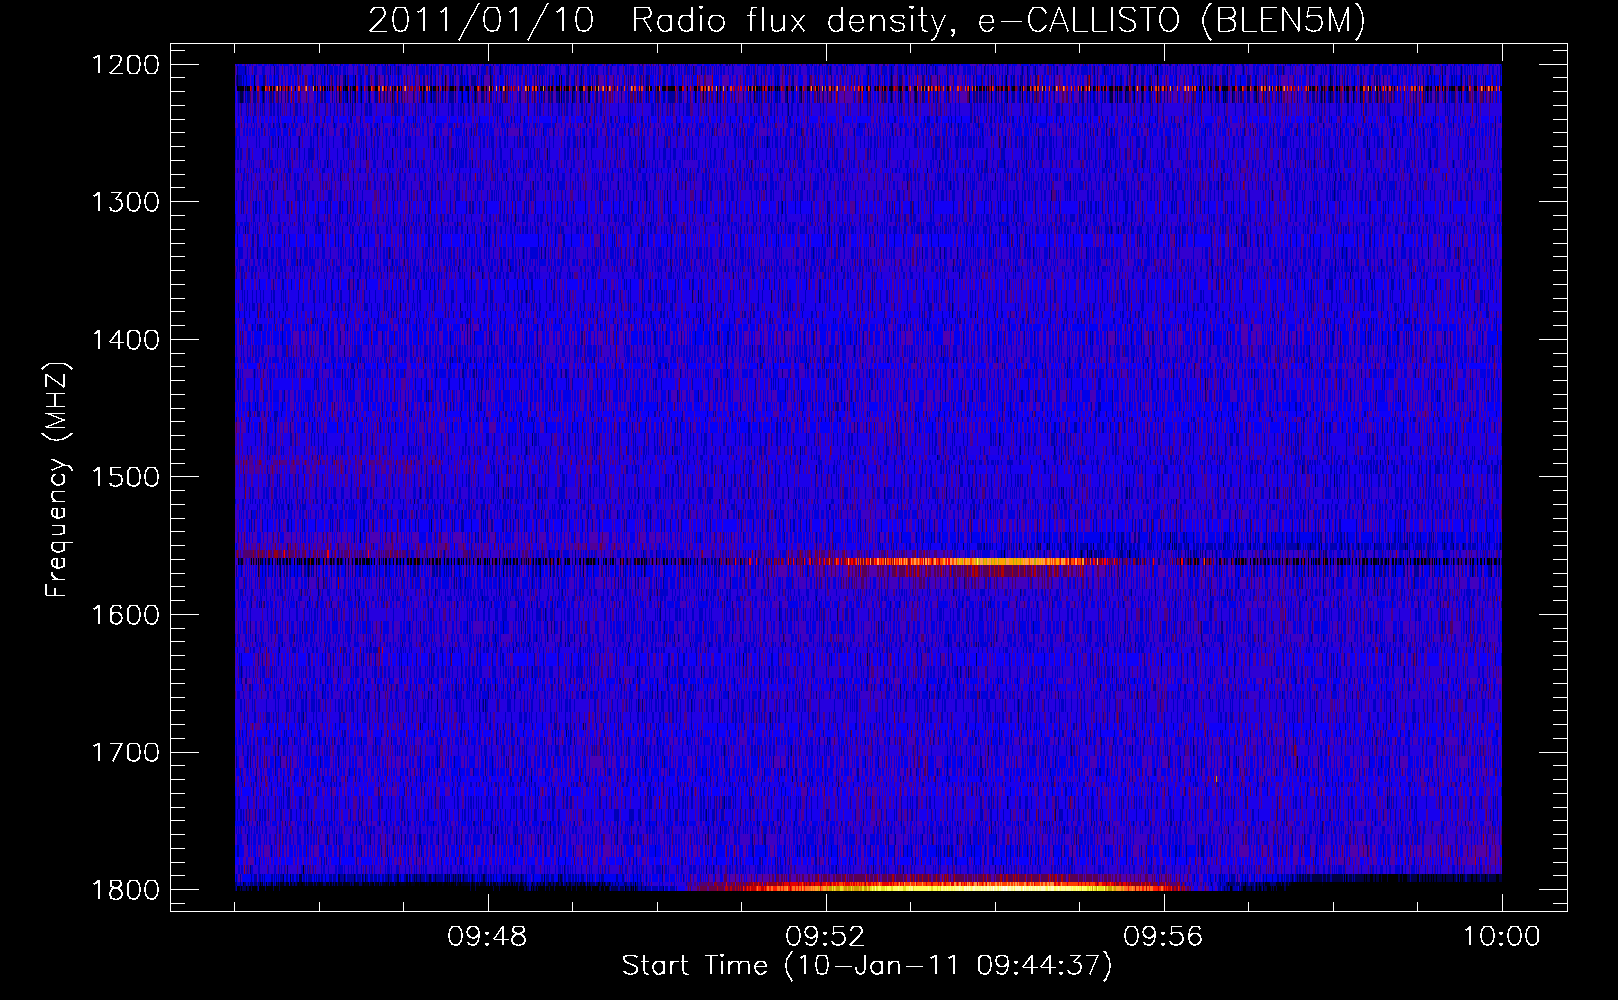Screen dimensions: 1618x1000
Task: Click the 09:48 time tick label
Action: 487,937
